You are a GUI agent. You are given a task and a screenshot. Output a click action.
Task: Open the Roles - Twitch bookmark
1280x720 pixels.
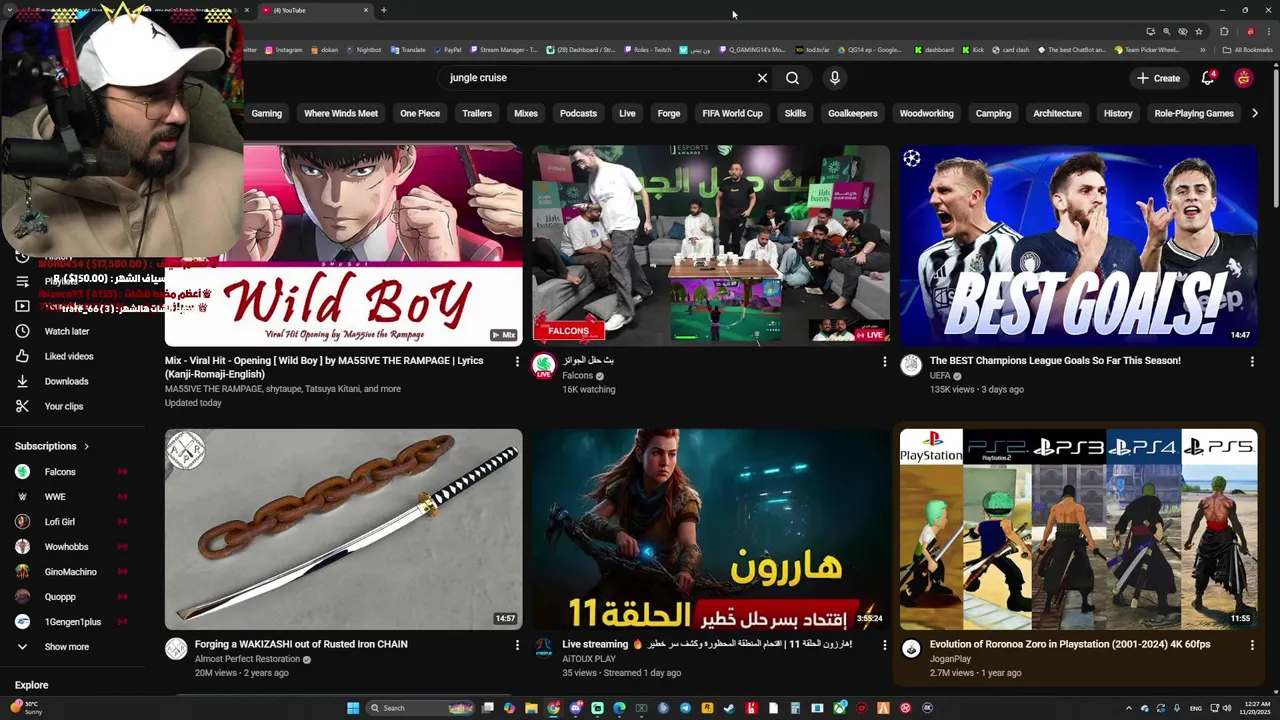click(x=647, y=50)
